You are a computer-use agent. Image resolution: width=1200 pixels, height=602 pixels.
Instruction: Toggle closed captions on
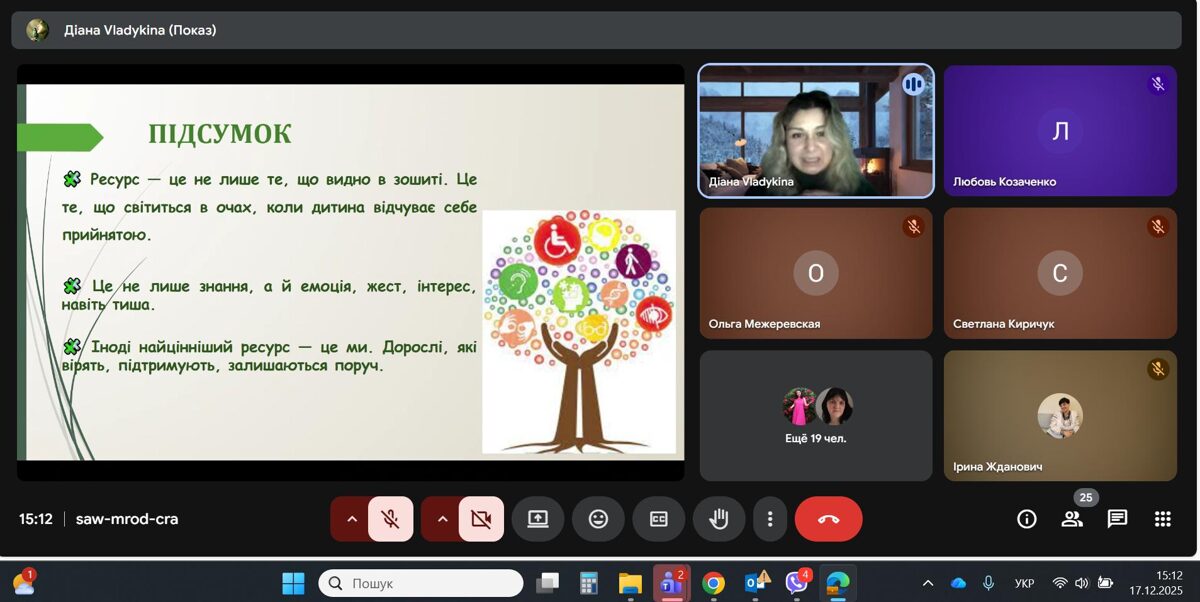658,519
